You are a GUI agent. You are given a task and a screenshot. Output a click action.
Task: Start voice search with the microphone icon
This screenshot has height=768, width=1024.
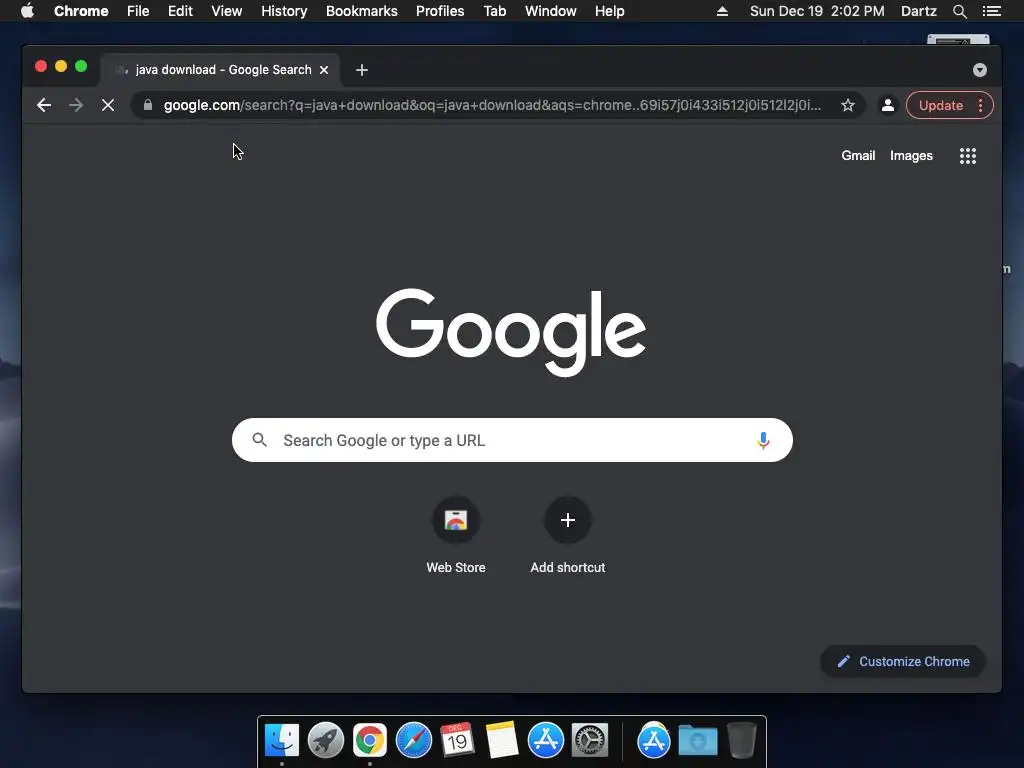point(763,440)
